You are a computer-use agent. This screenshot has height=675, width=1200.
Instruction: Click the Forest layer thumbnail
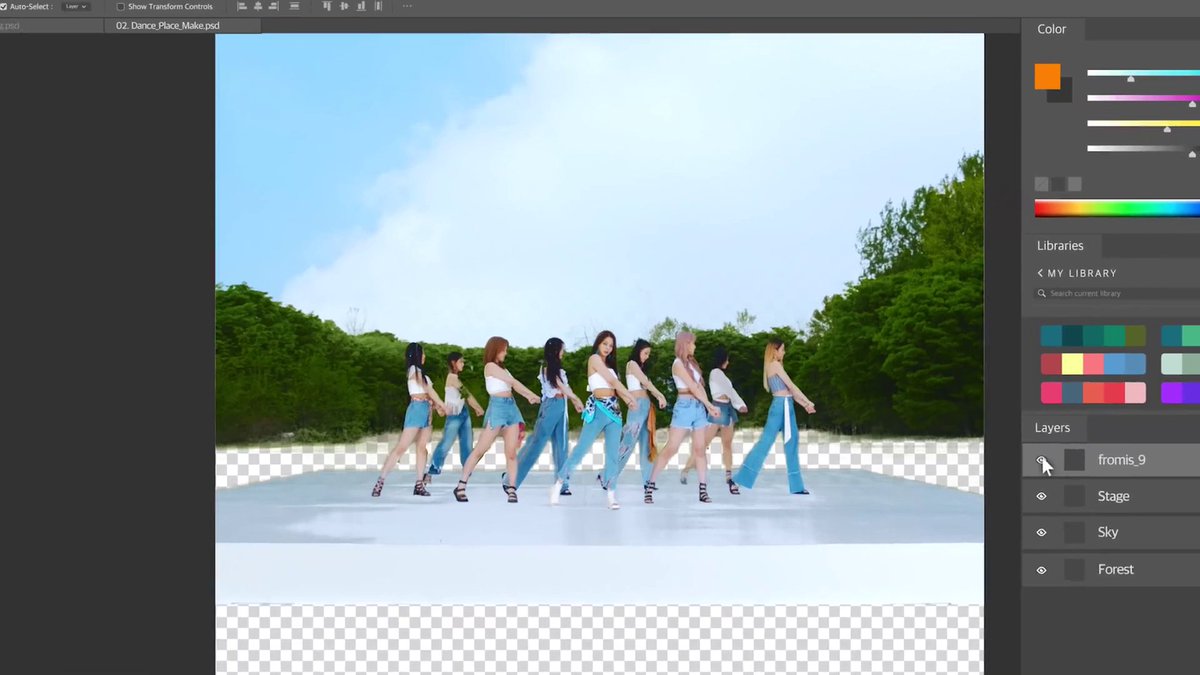tap(1074, 570)
